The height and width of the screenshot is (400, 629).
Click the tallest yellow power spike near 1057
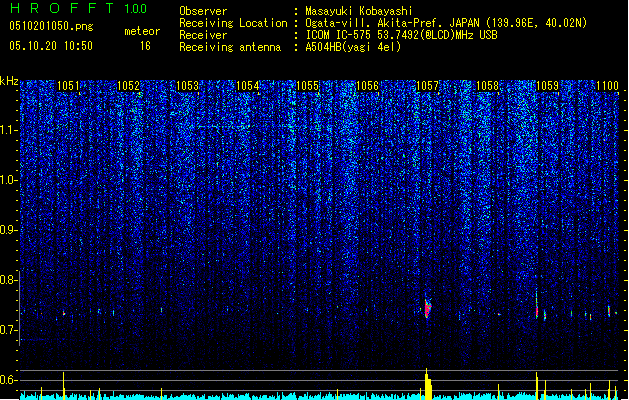[428, 384]
